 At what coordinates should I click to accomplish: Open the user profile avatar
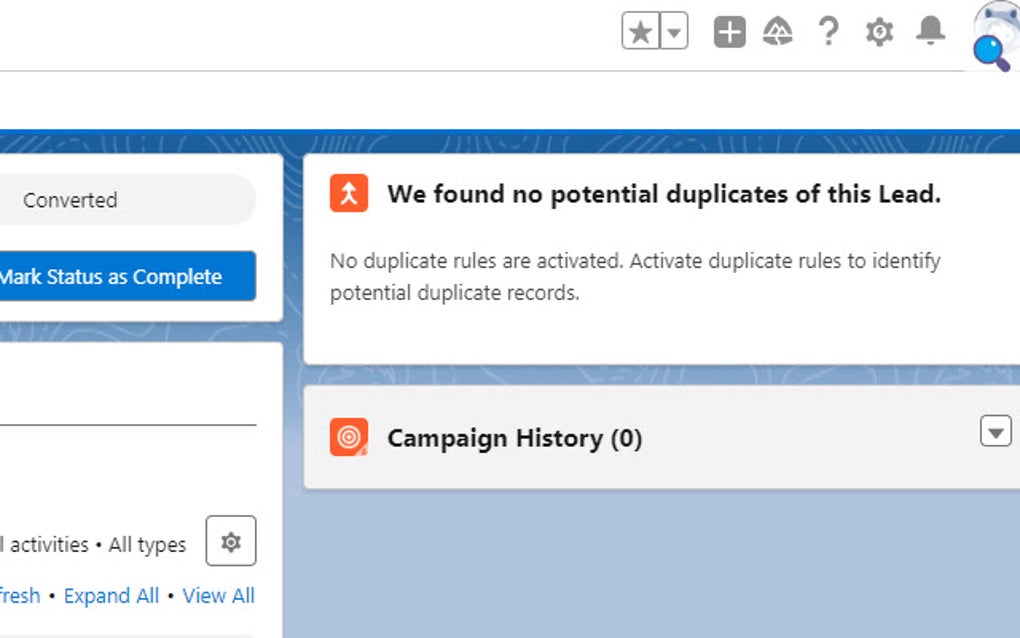click(x=996, y=30)
